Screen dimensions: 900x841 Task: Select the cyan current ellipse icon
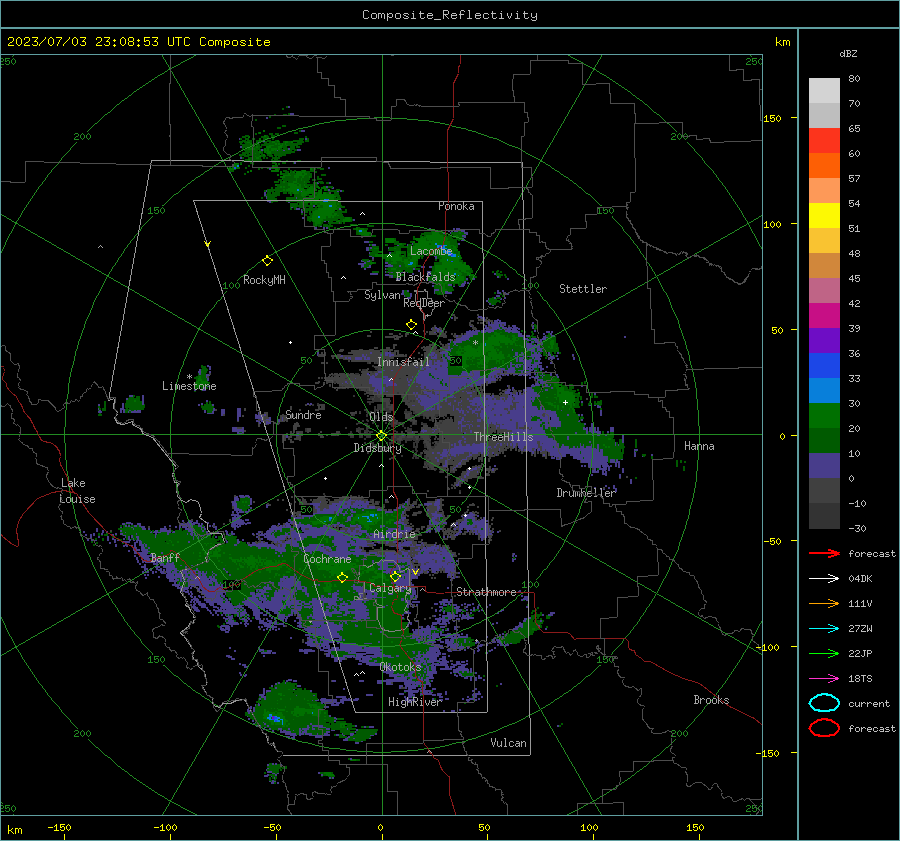pyautogui.click(x=824, y=703)
